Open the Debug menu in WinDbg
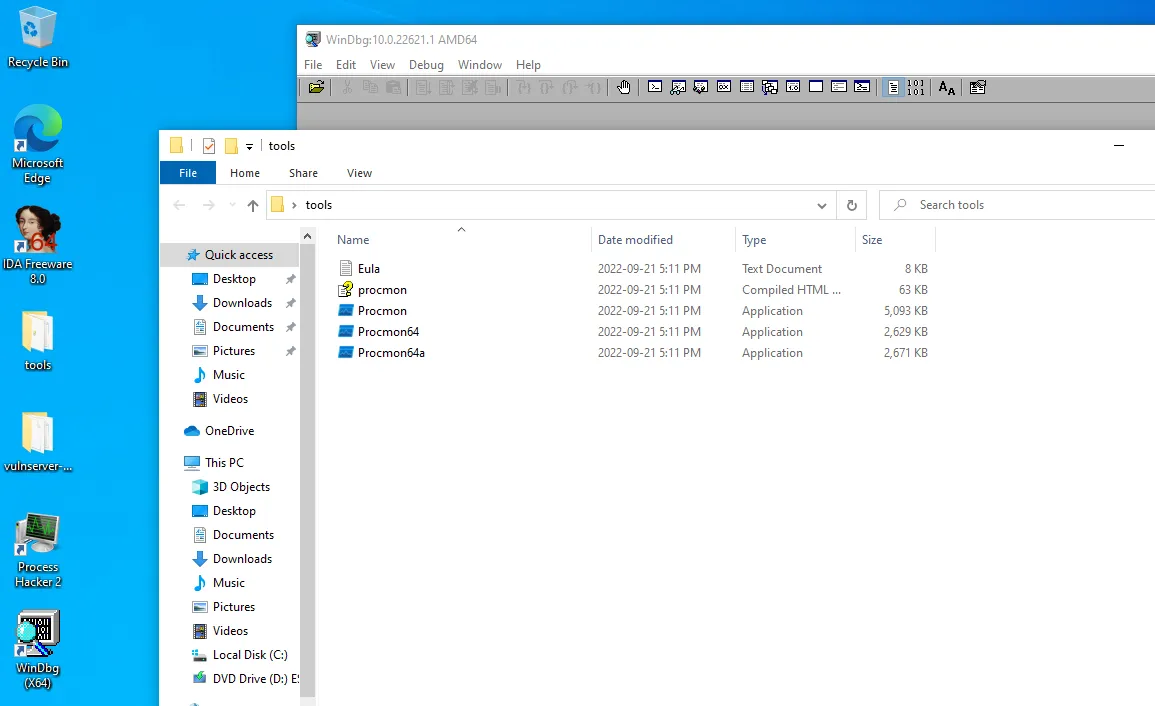This screenshot has height=706, width=1155. pos(426,64)
